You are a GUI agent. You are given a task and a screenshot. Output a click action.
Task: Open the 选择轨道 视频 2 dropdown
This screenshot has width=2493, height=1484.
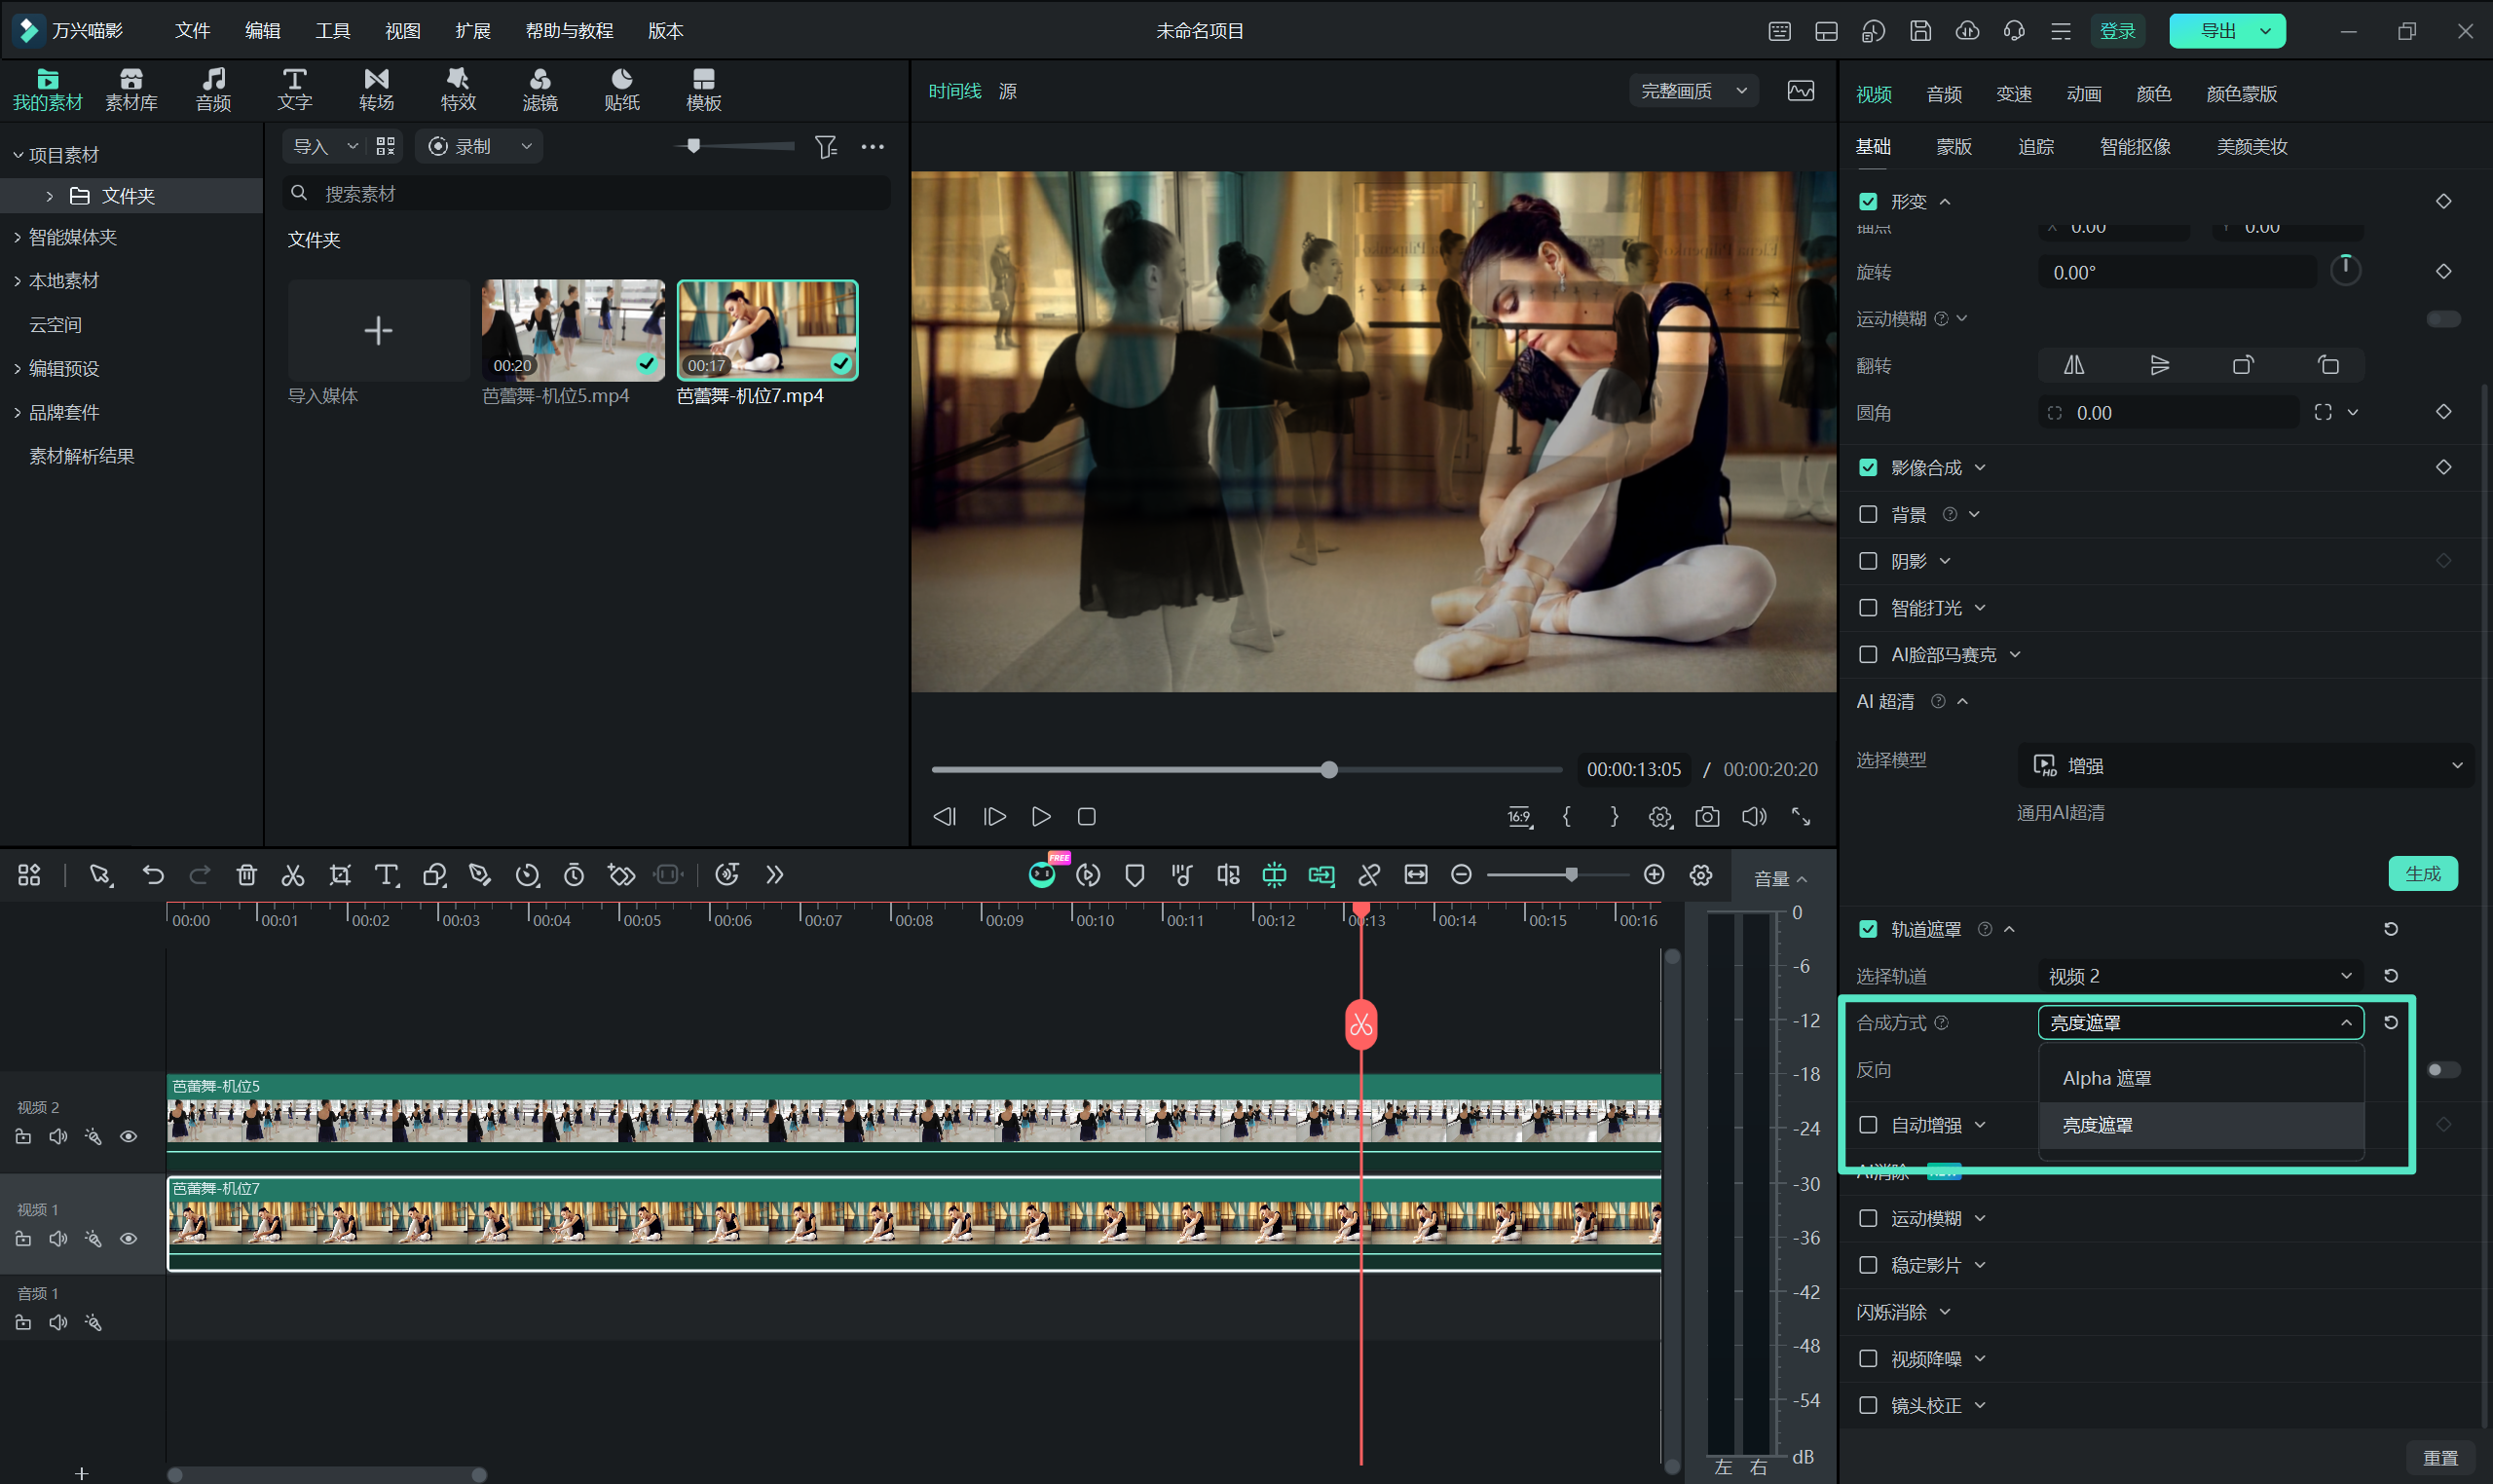(2200, 976)
